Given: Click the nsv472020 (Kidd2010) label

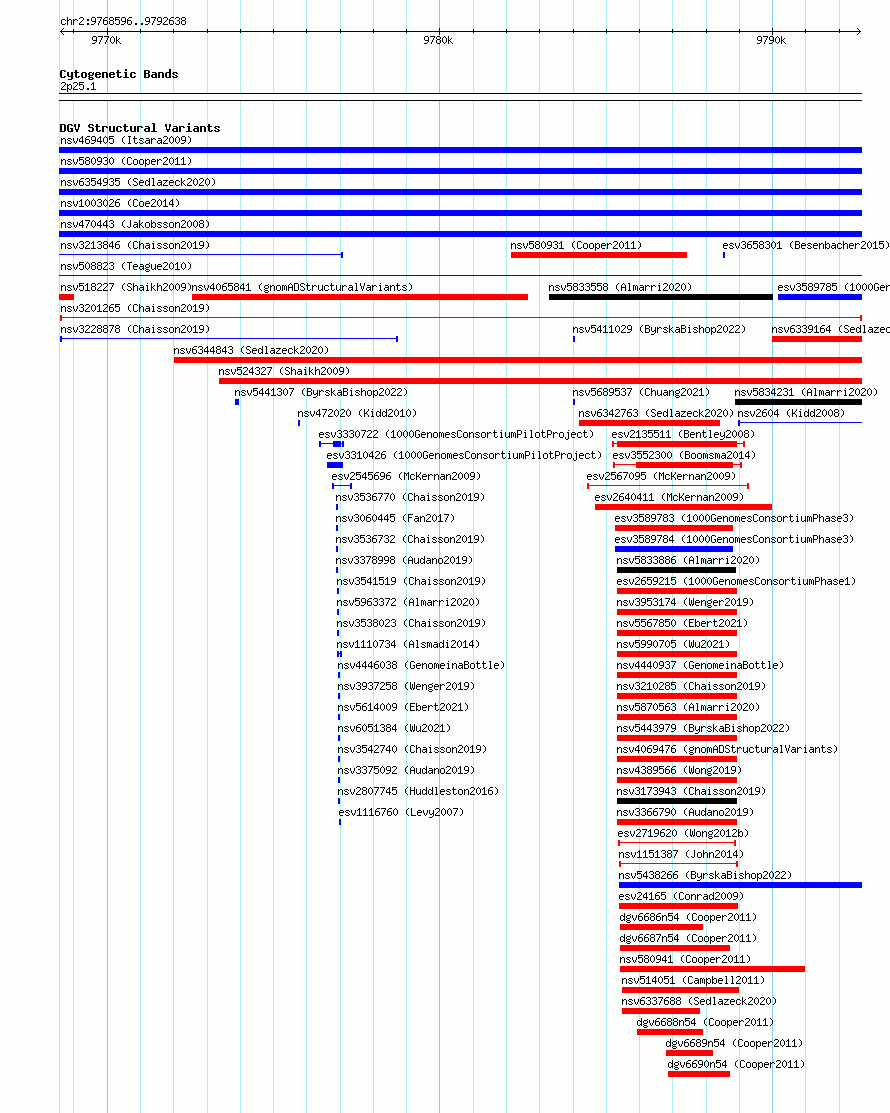Looking at the screenshot, I should click(357, 413).
